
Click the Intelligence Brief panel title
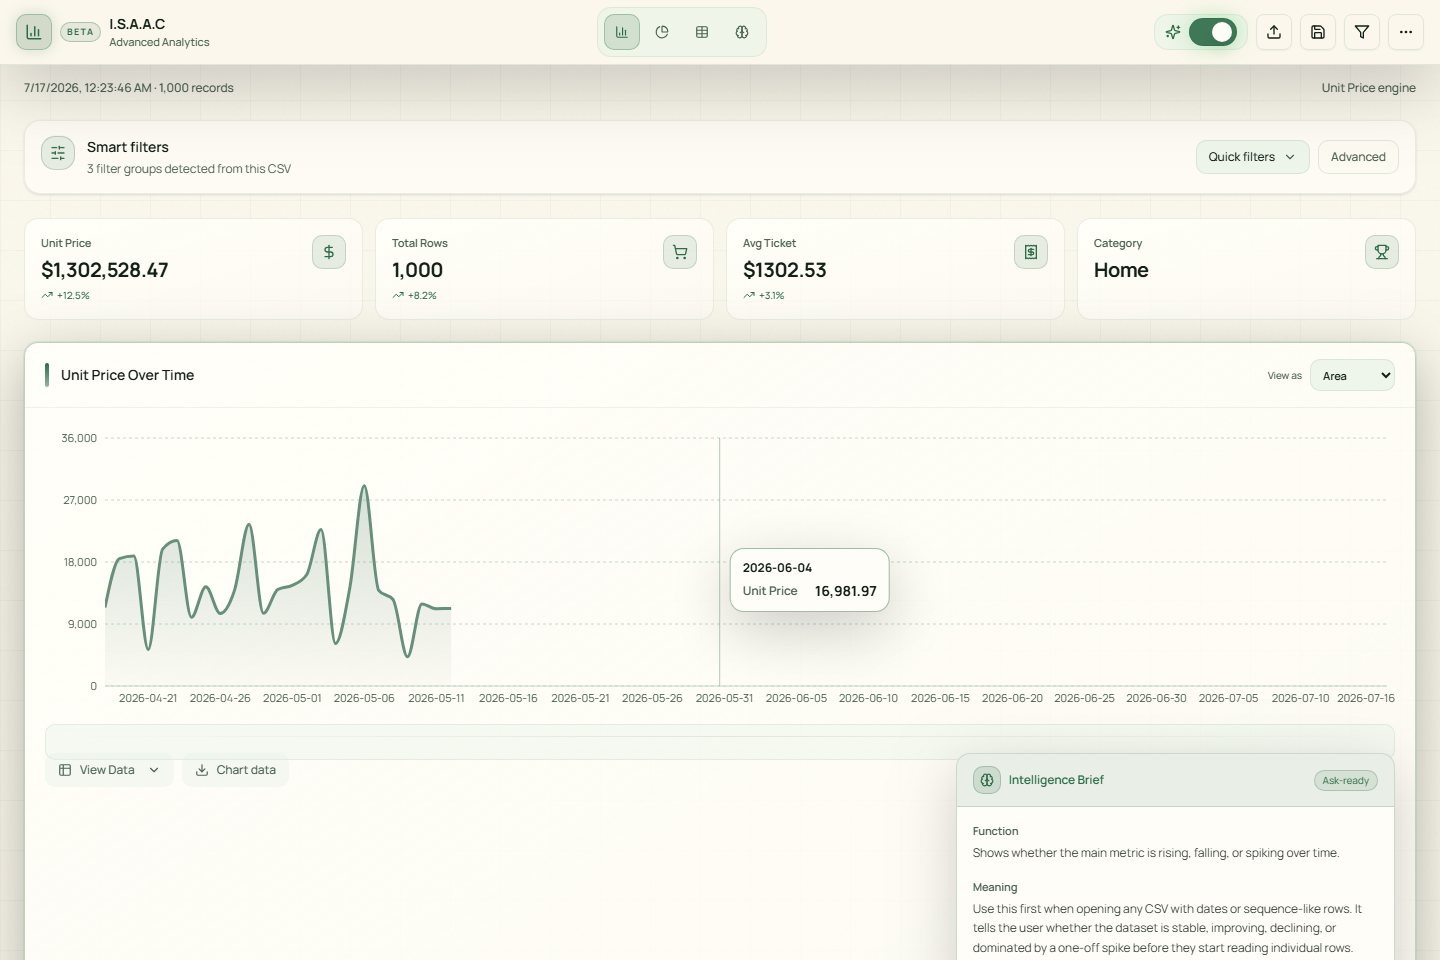(x=1056, y=780)
